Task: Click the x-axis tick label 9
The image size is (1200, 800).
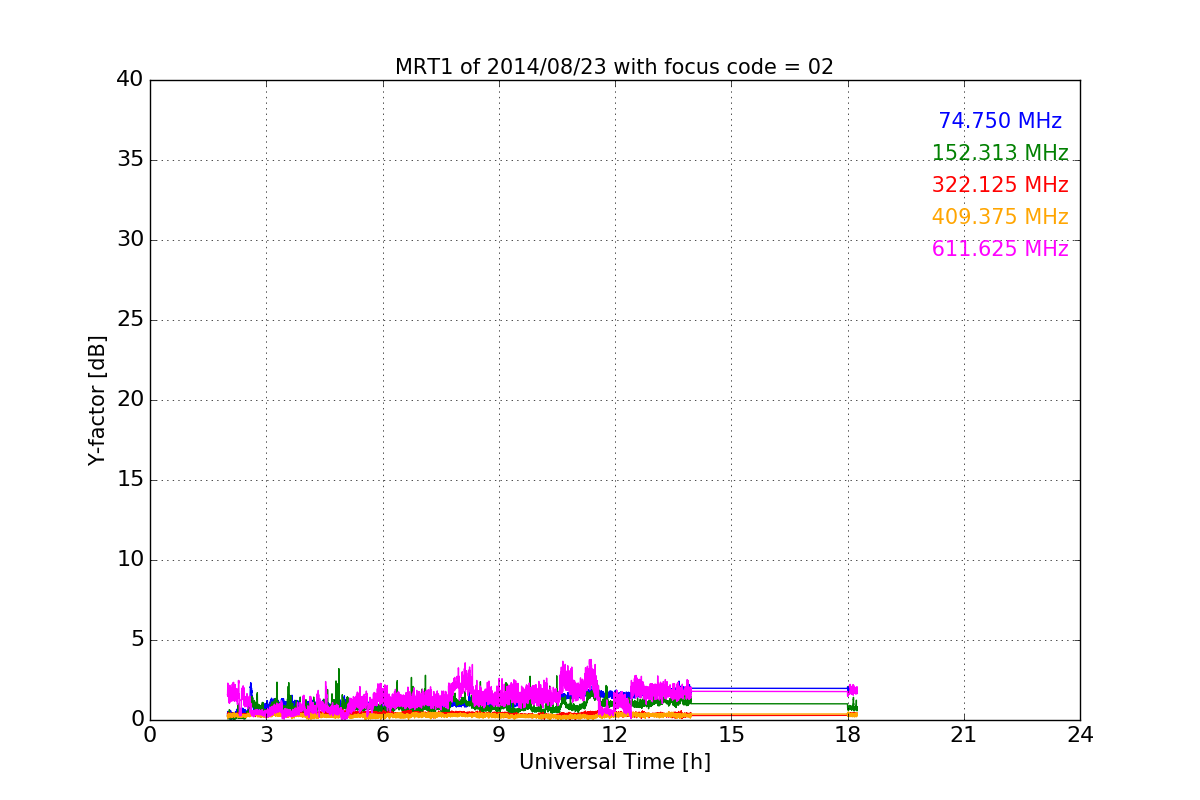Action: coord(499,735)
